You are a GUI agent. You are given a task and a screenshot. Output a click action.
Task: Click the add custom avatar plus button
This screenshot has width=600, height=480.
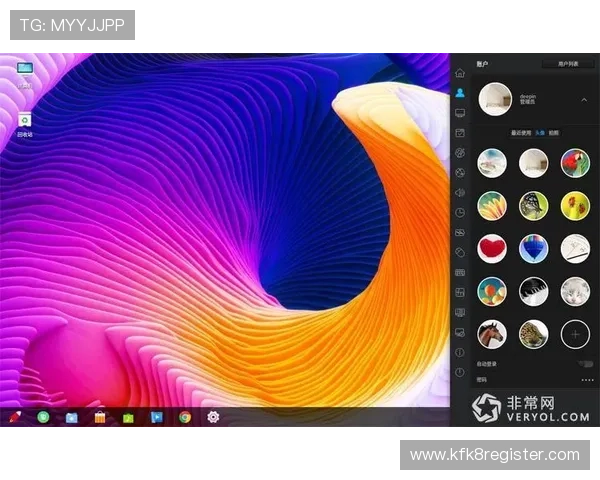(575, 334)
